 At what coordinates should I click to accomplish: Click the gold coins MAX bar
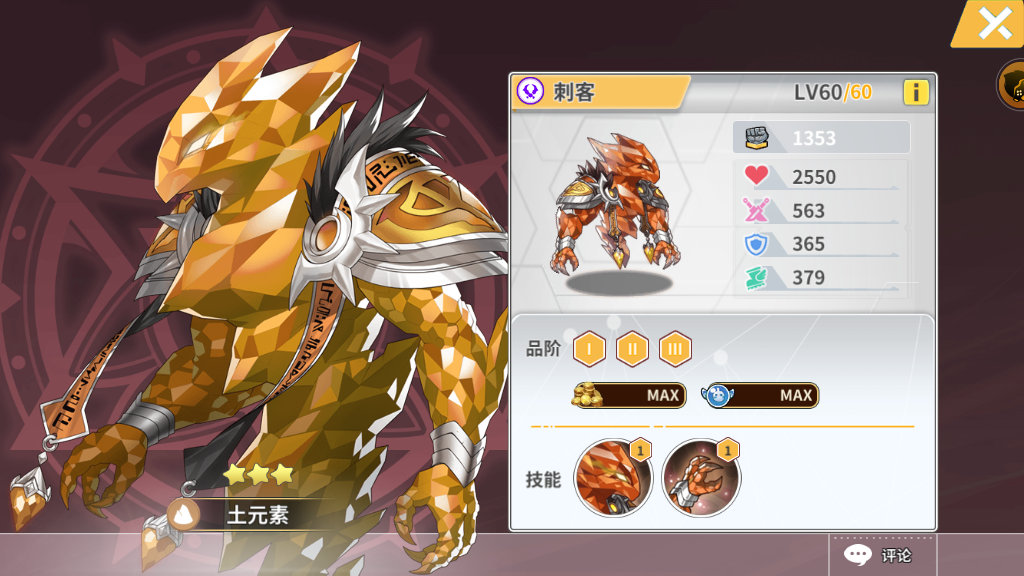[629, 395]
